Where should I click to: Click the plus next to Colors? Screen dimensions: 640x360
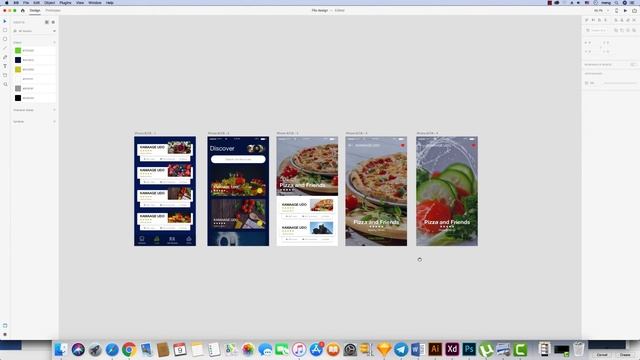pyautogui.click(x=54, y=42)
